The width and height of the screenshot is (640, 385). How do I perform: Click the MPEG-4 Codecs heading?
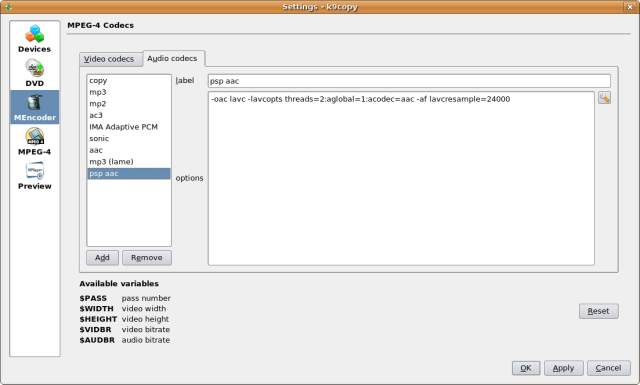click(100, 25)
